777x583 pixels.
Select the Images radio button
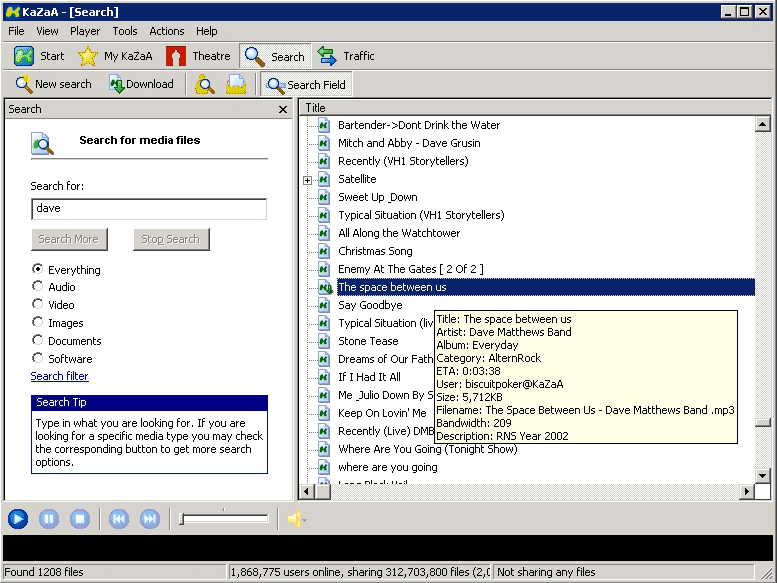[37, 322]
